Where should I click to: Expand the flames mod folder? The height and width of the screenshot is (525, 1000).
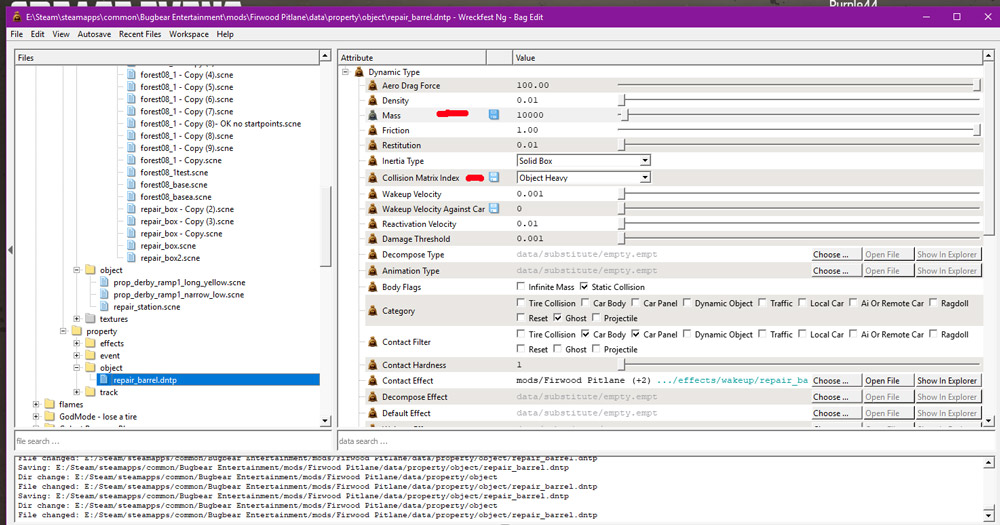[36, 404]
